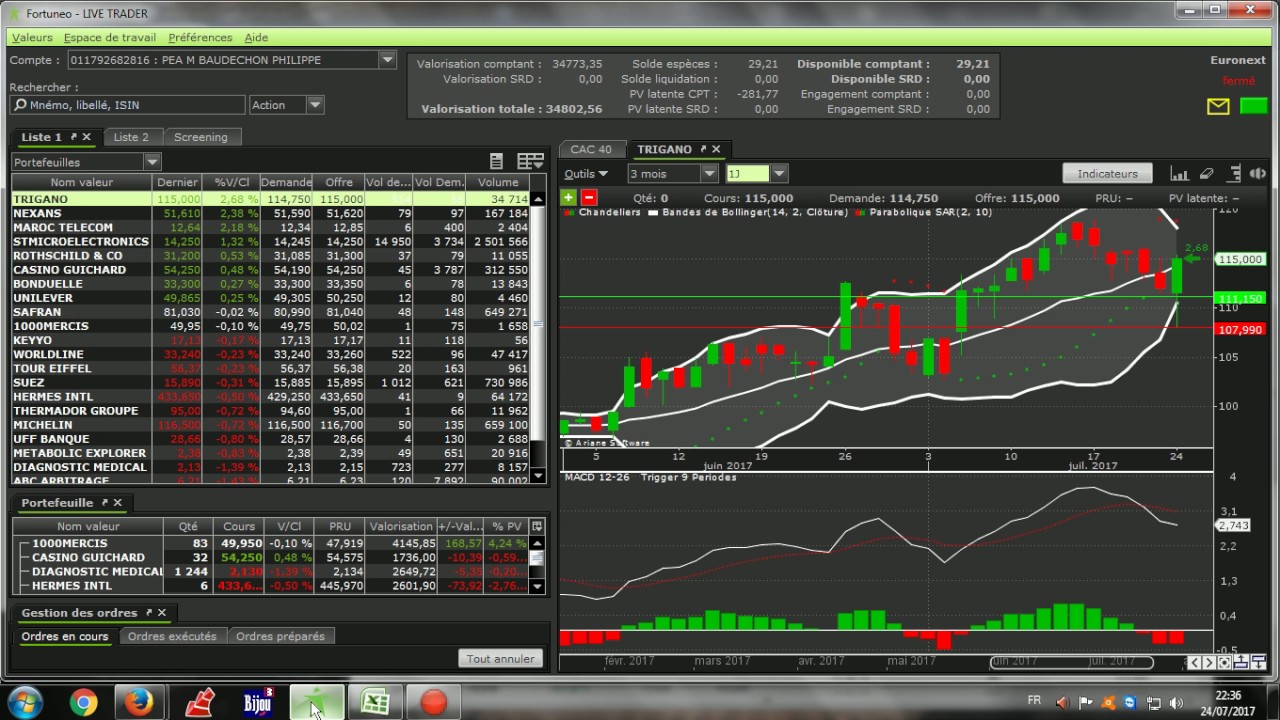This screenshot has height=720, width=1280.
Task: Click the green plus buy button
Action: (x=569, y=198)
